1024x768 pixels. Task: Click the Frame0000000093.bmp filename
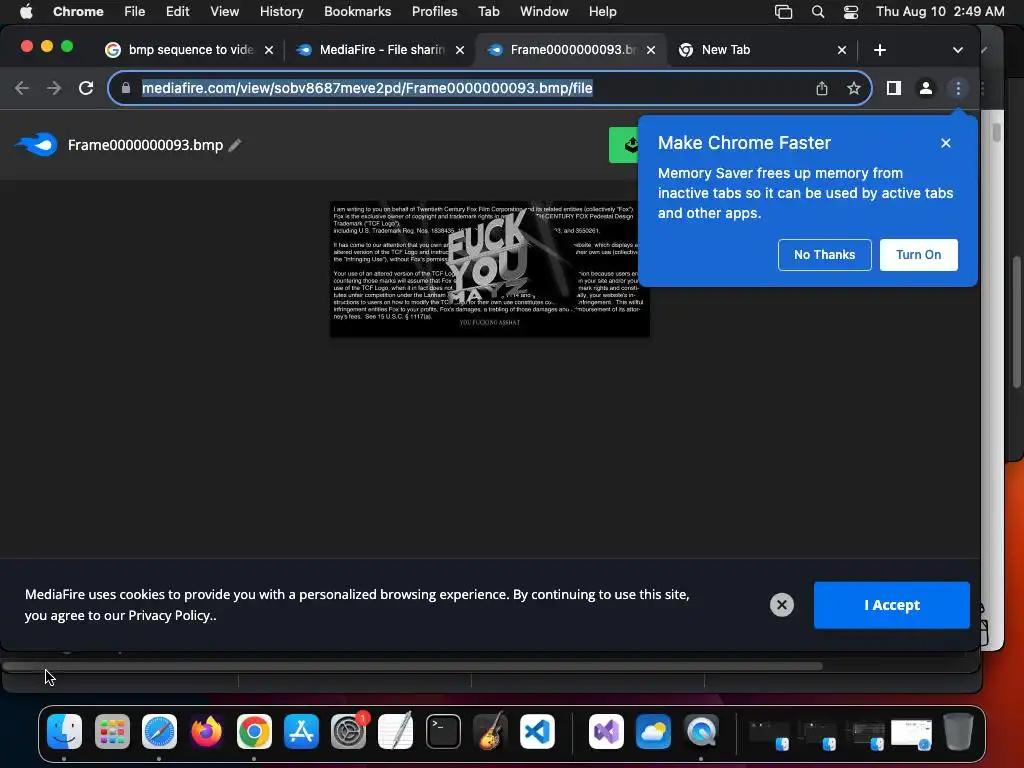[x=145, y=145]
